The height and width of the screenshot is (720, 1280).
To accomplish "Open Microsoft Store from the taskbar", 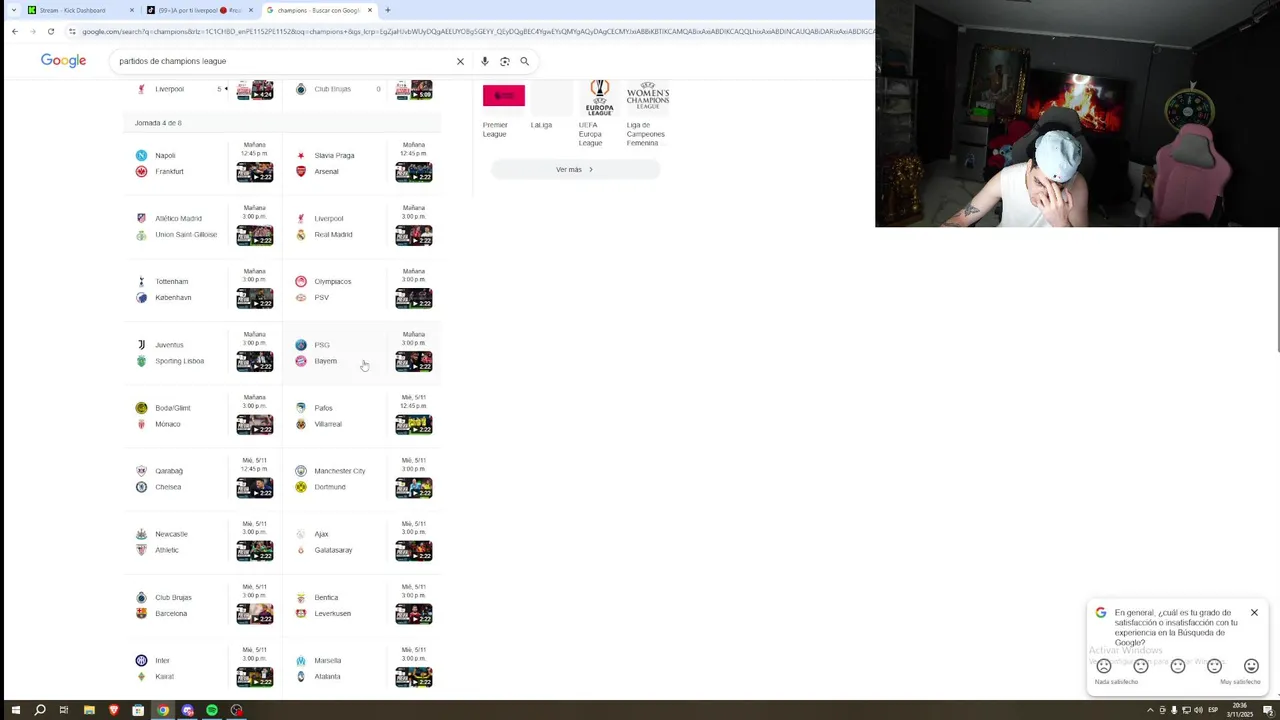I will tap(138, 710).
